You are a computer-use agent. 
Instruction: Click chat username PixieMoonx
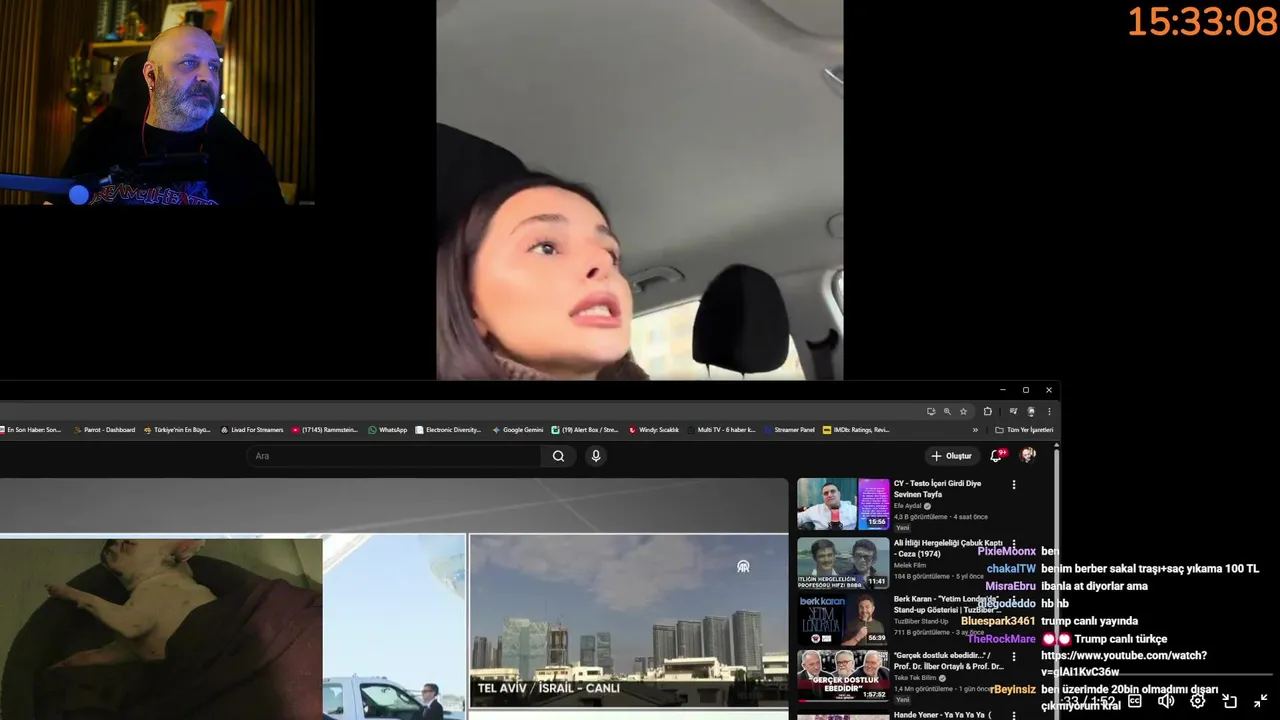1007,551
